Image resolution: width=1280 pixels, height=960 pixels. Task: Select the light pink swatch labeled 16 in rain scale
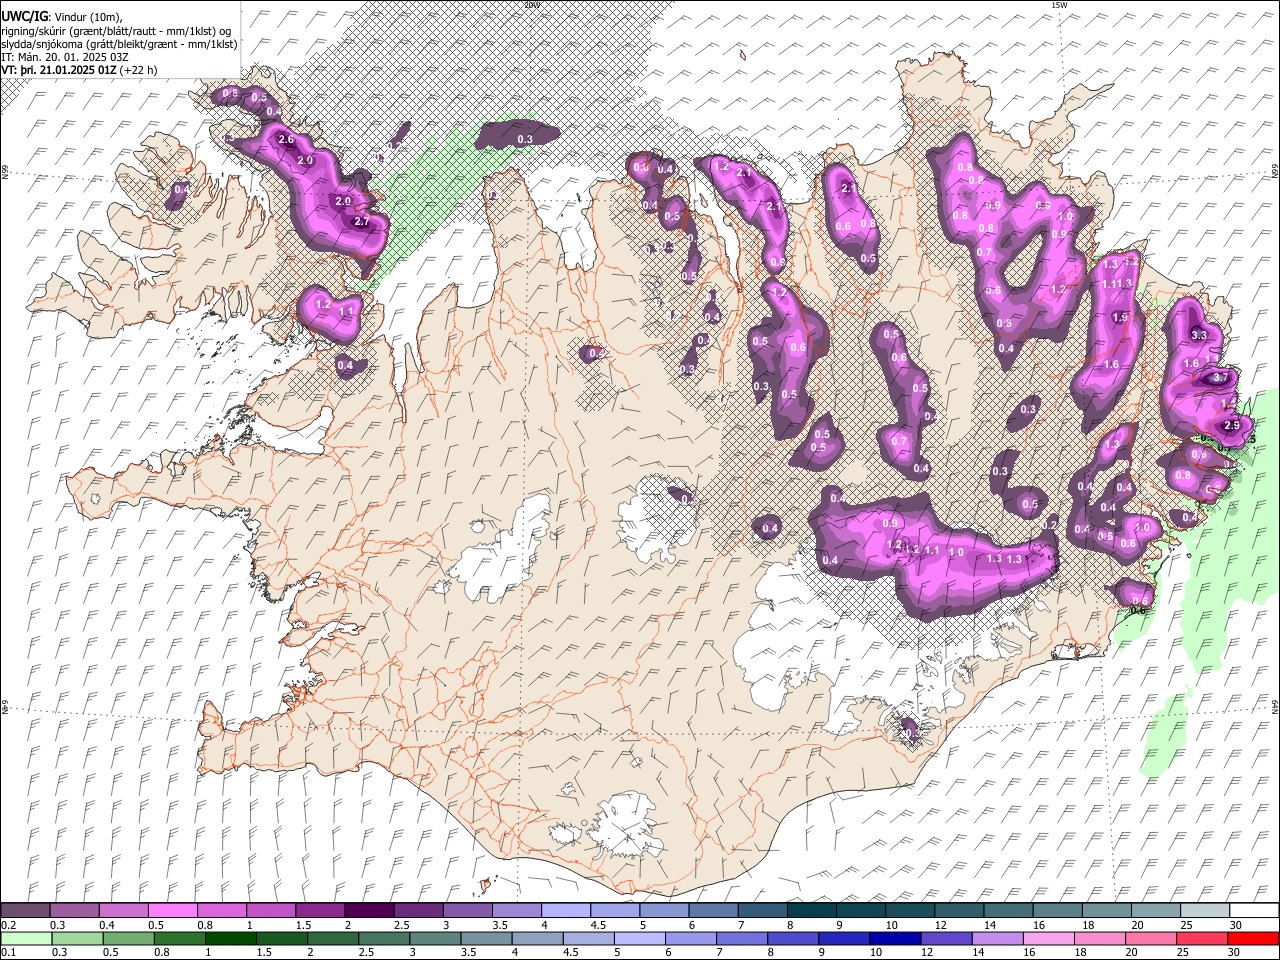click(x=1049, y=938)
